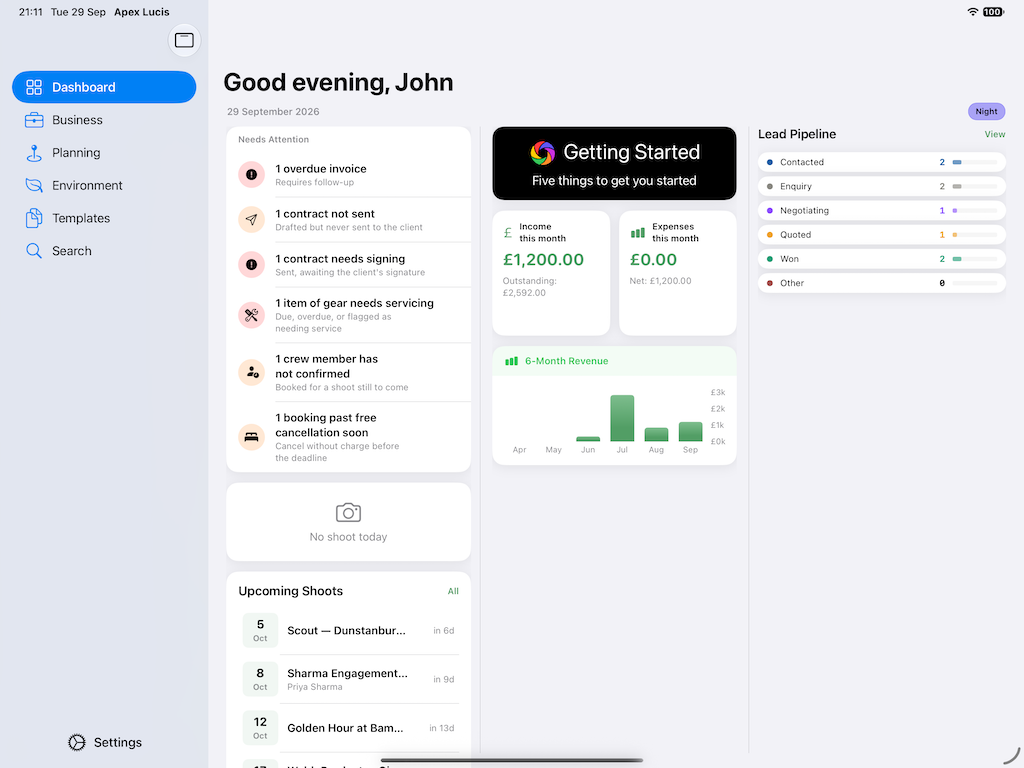This screenshot has height=768, width=1024.
Task: Click the Expenses bar chart icon
Action: pos(637,232)
